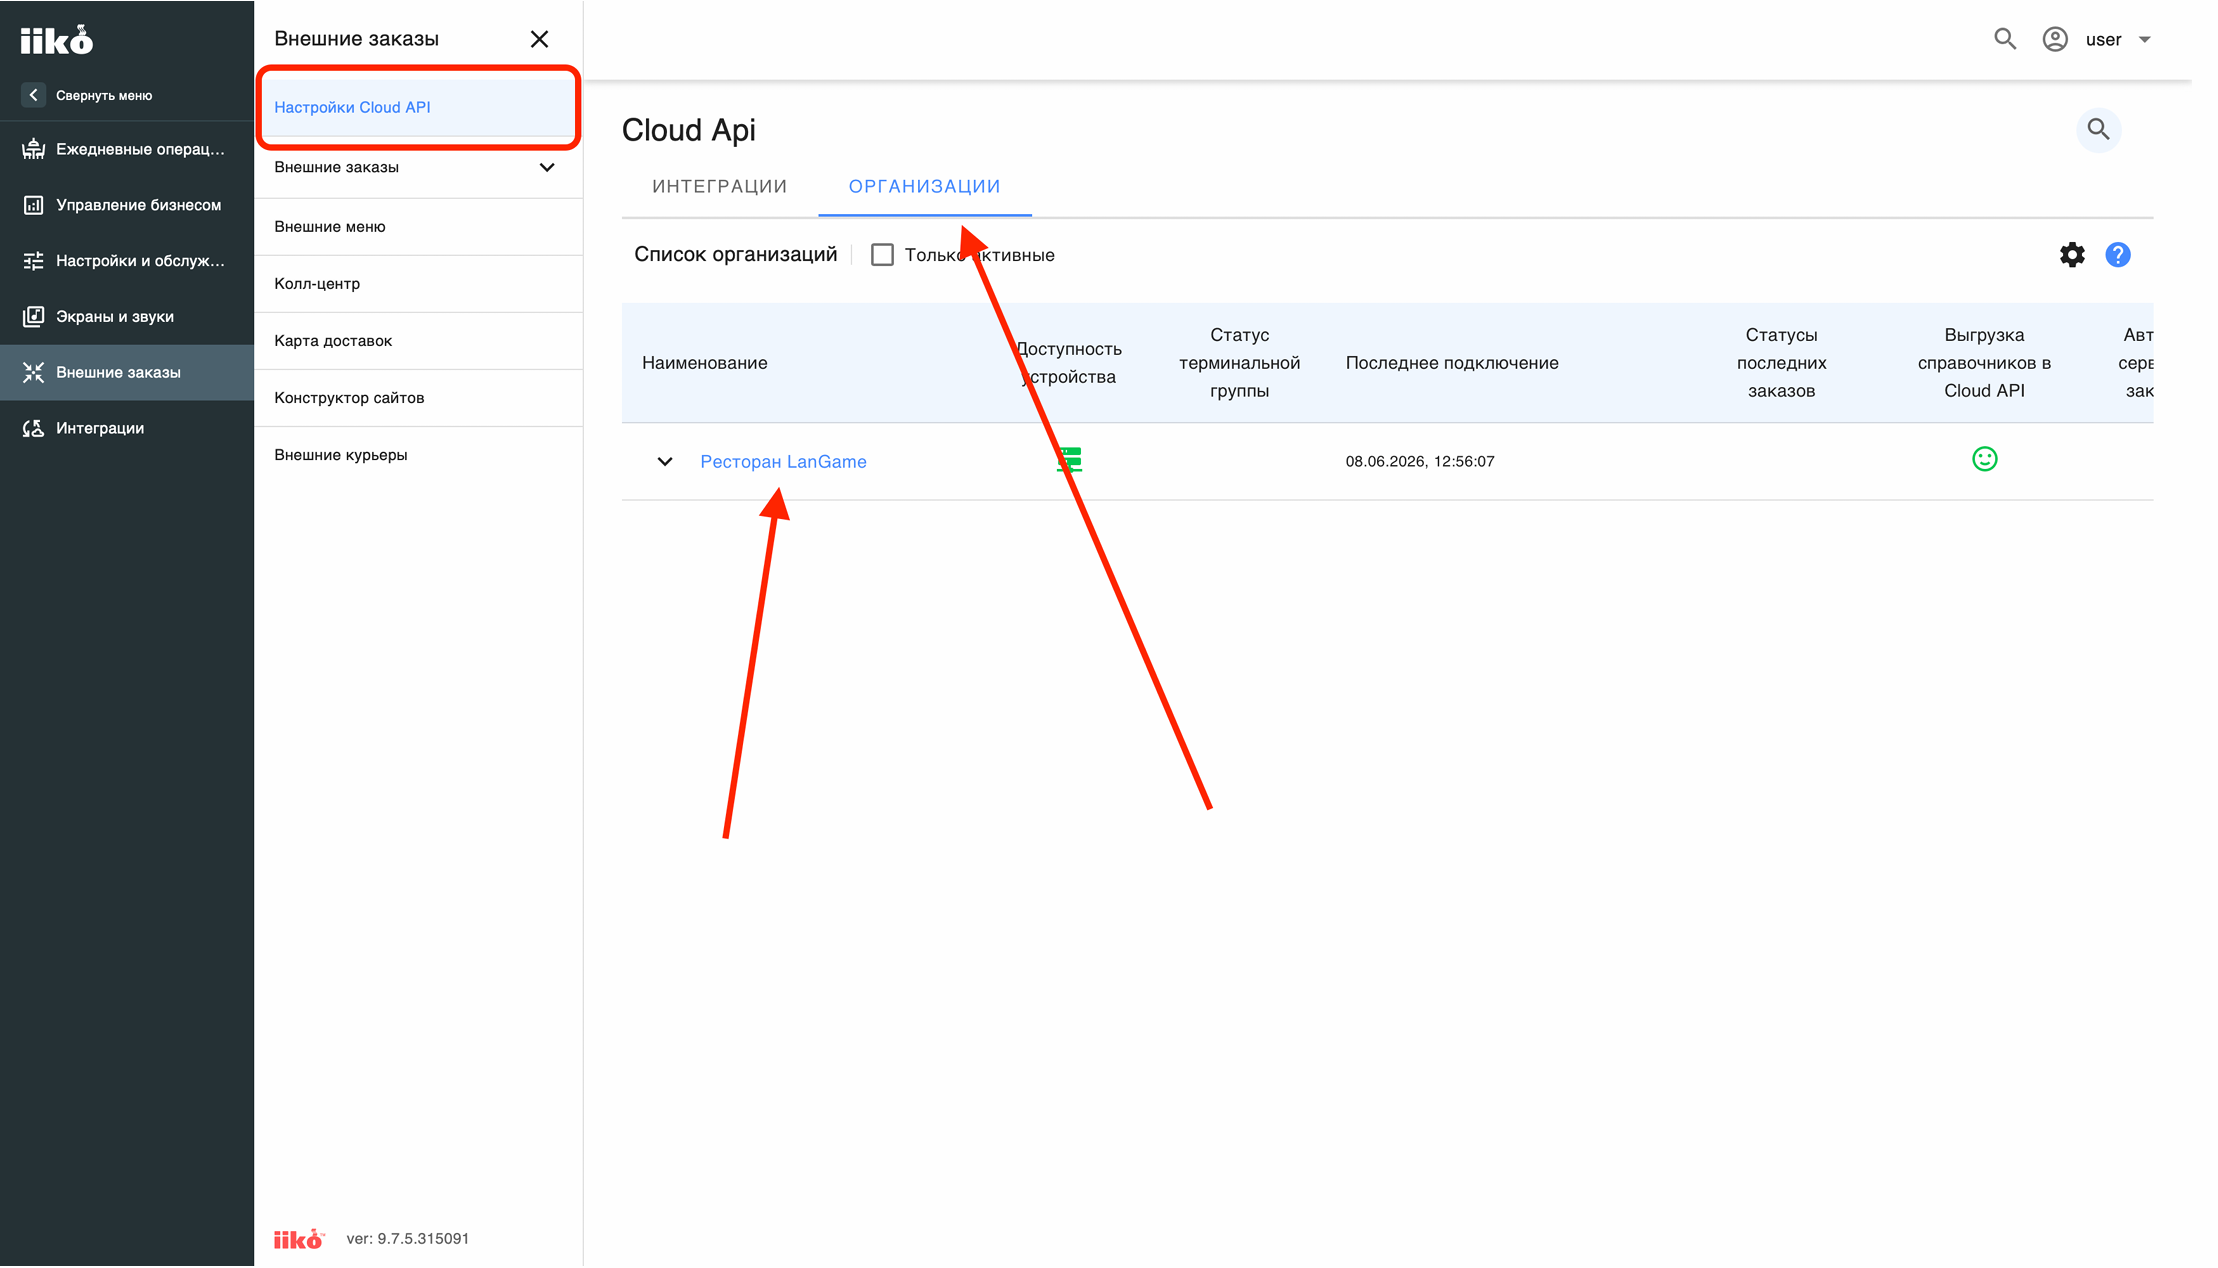Click the Список организаций heading
This screenshot has width=2218, height=1268.
735,255
